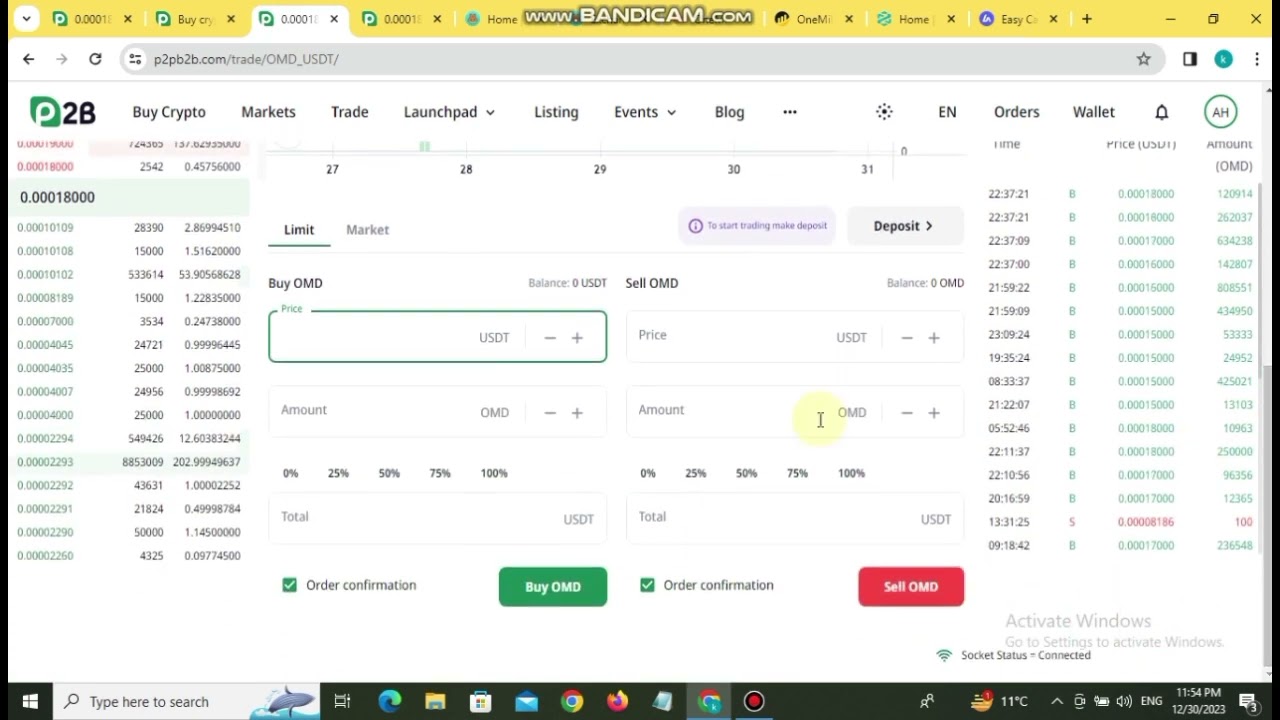Click the green Buy OMD button
Image resolution: width=1280 pixels, height=720 pixels.
(553, 587)
